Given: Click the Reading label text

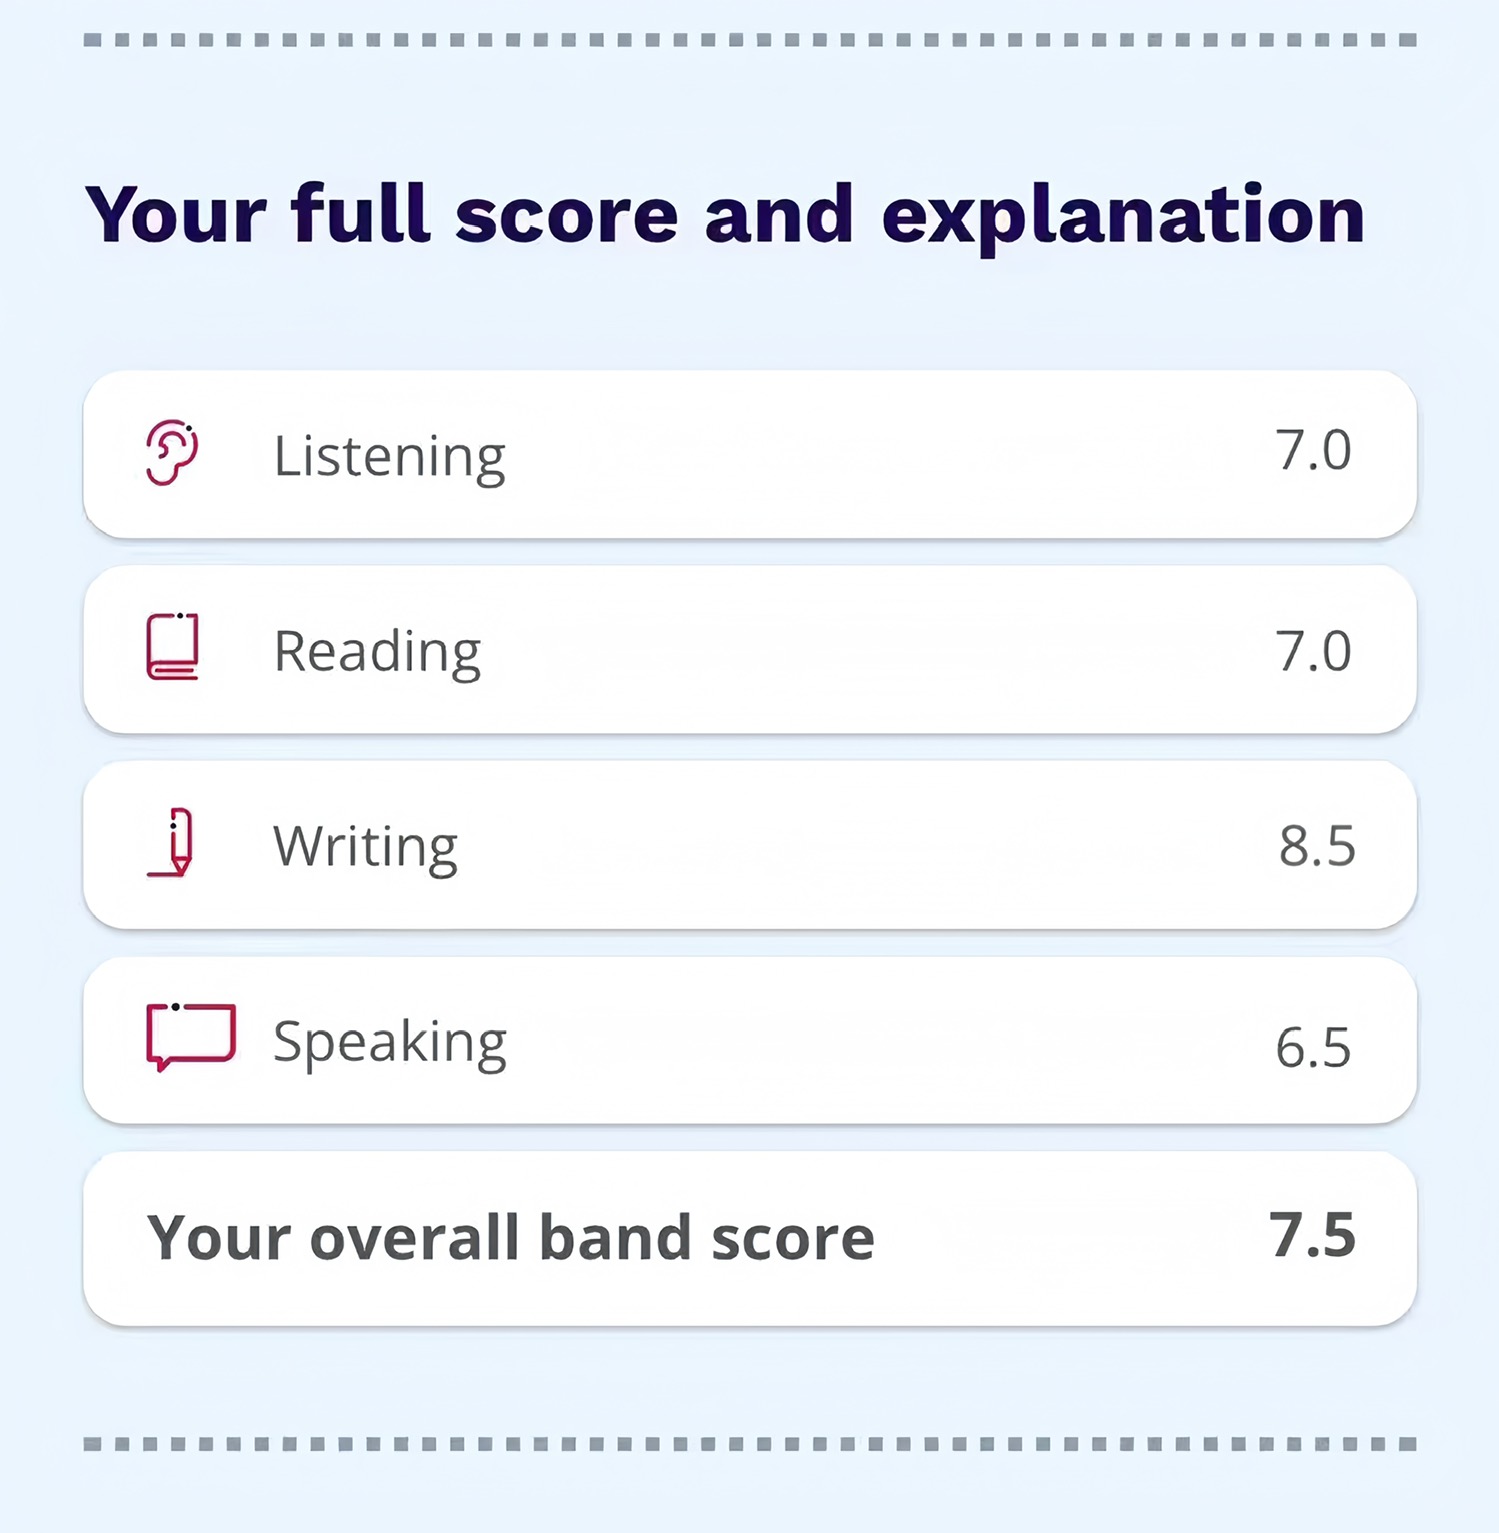Looking at the screenshot, I should tap(378, 653).
